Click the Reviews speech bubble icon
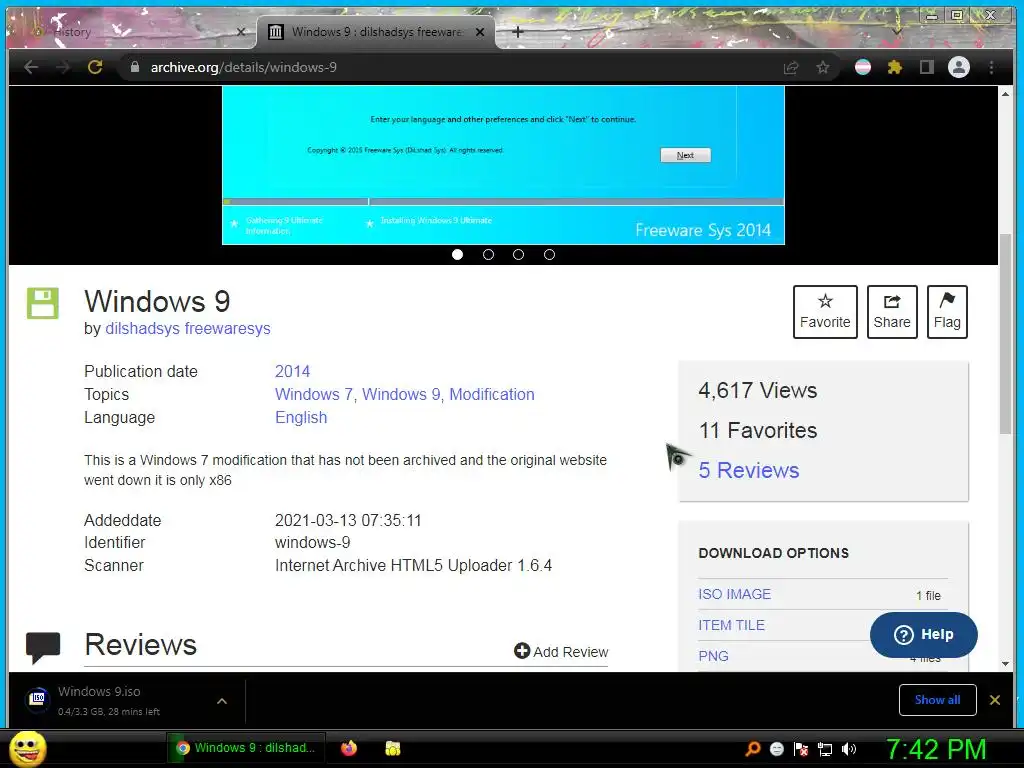 point(43,647)
